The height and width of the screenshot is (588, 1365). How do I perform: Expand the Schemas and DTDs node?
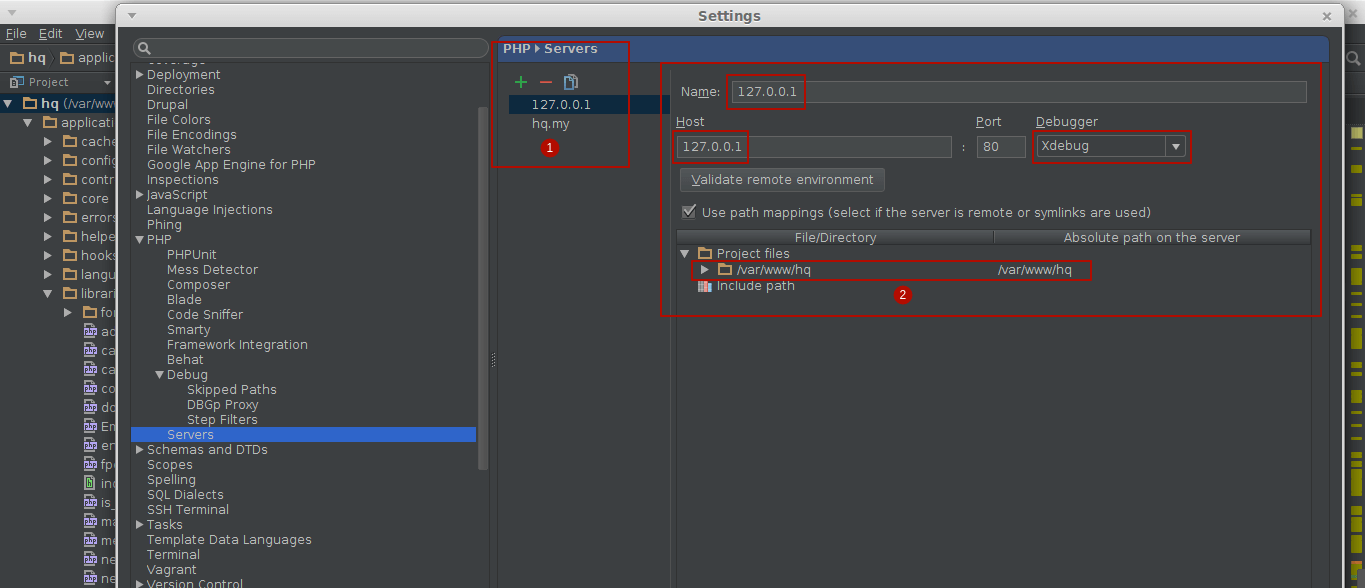click(x=139, y=450)
